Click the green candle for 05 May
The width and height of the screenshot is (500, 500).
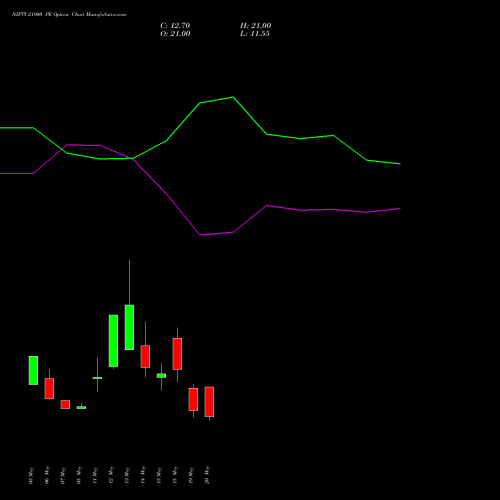33,370
